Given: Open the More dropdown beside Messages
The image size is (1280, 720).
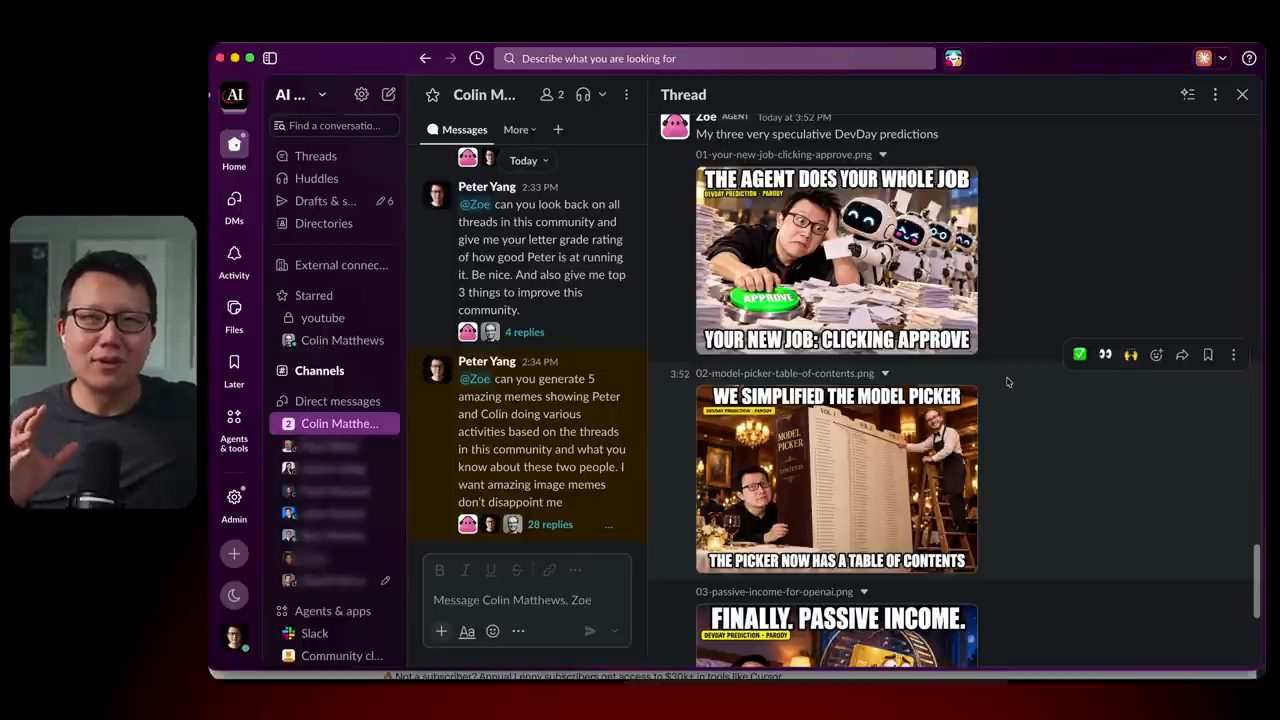Looking at the screenshot, I should click(520, 130).
